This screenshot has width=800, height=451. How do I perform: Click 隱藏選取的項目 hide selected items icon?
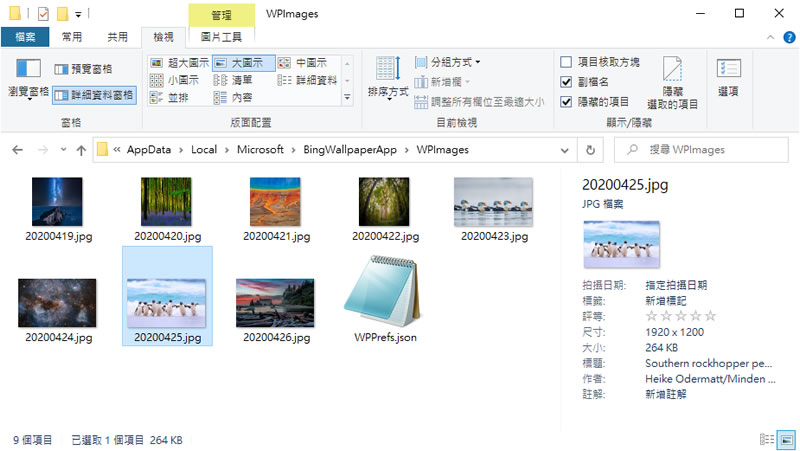pos(673,80)
